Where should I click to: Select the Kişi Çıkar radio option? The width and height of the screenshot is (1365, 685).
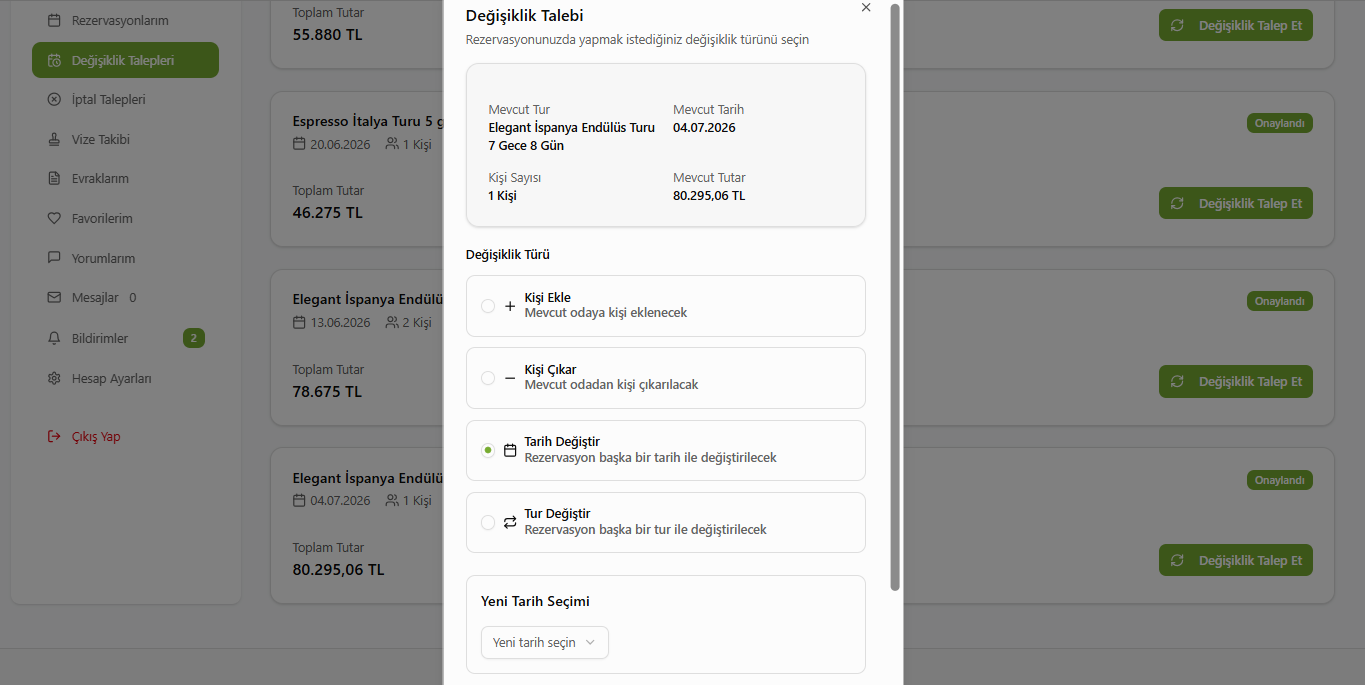point(488,378)
